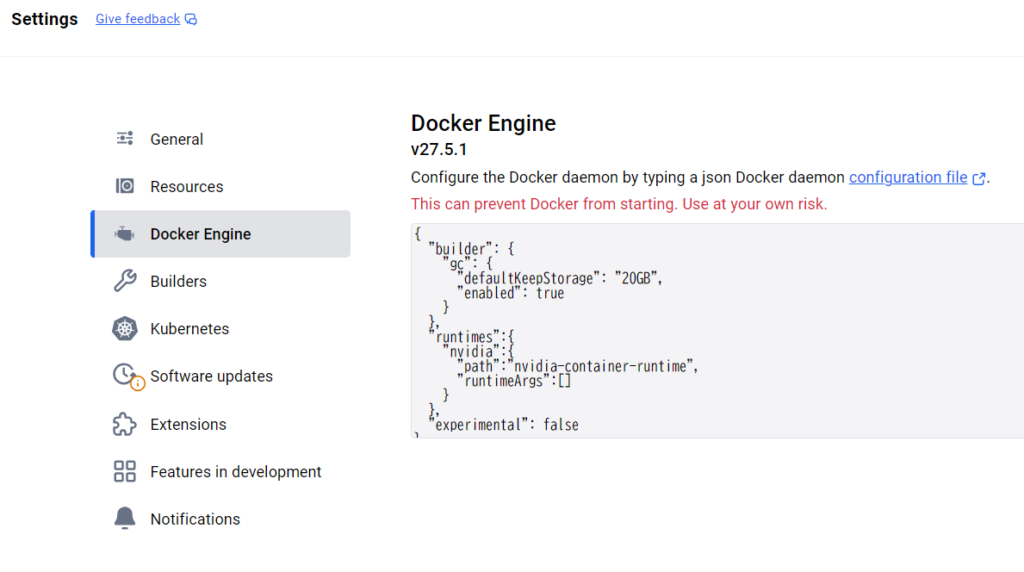Click the external link icon after configuration file
This screenshot has width=1024, height=572.
pos(979,179)
